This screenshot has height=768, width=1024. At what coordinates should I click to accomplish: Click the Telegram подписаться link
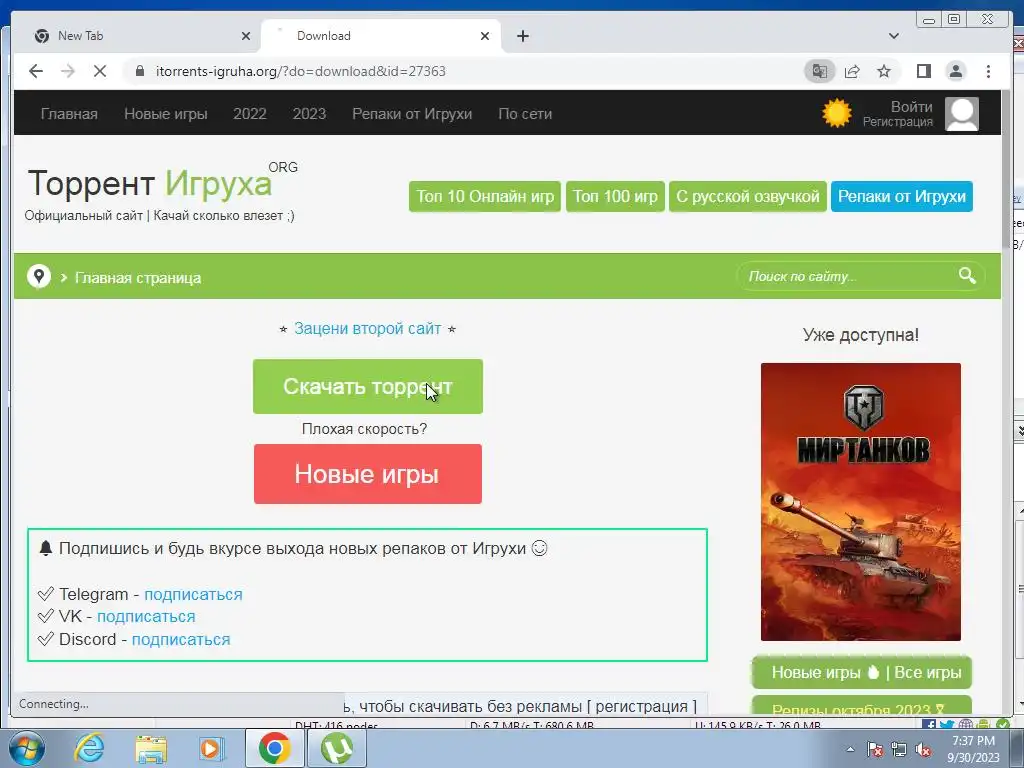pos(193,594)
